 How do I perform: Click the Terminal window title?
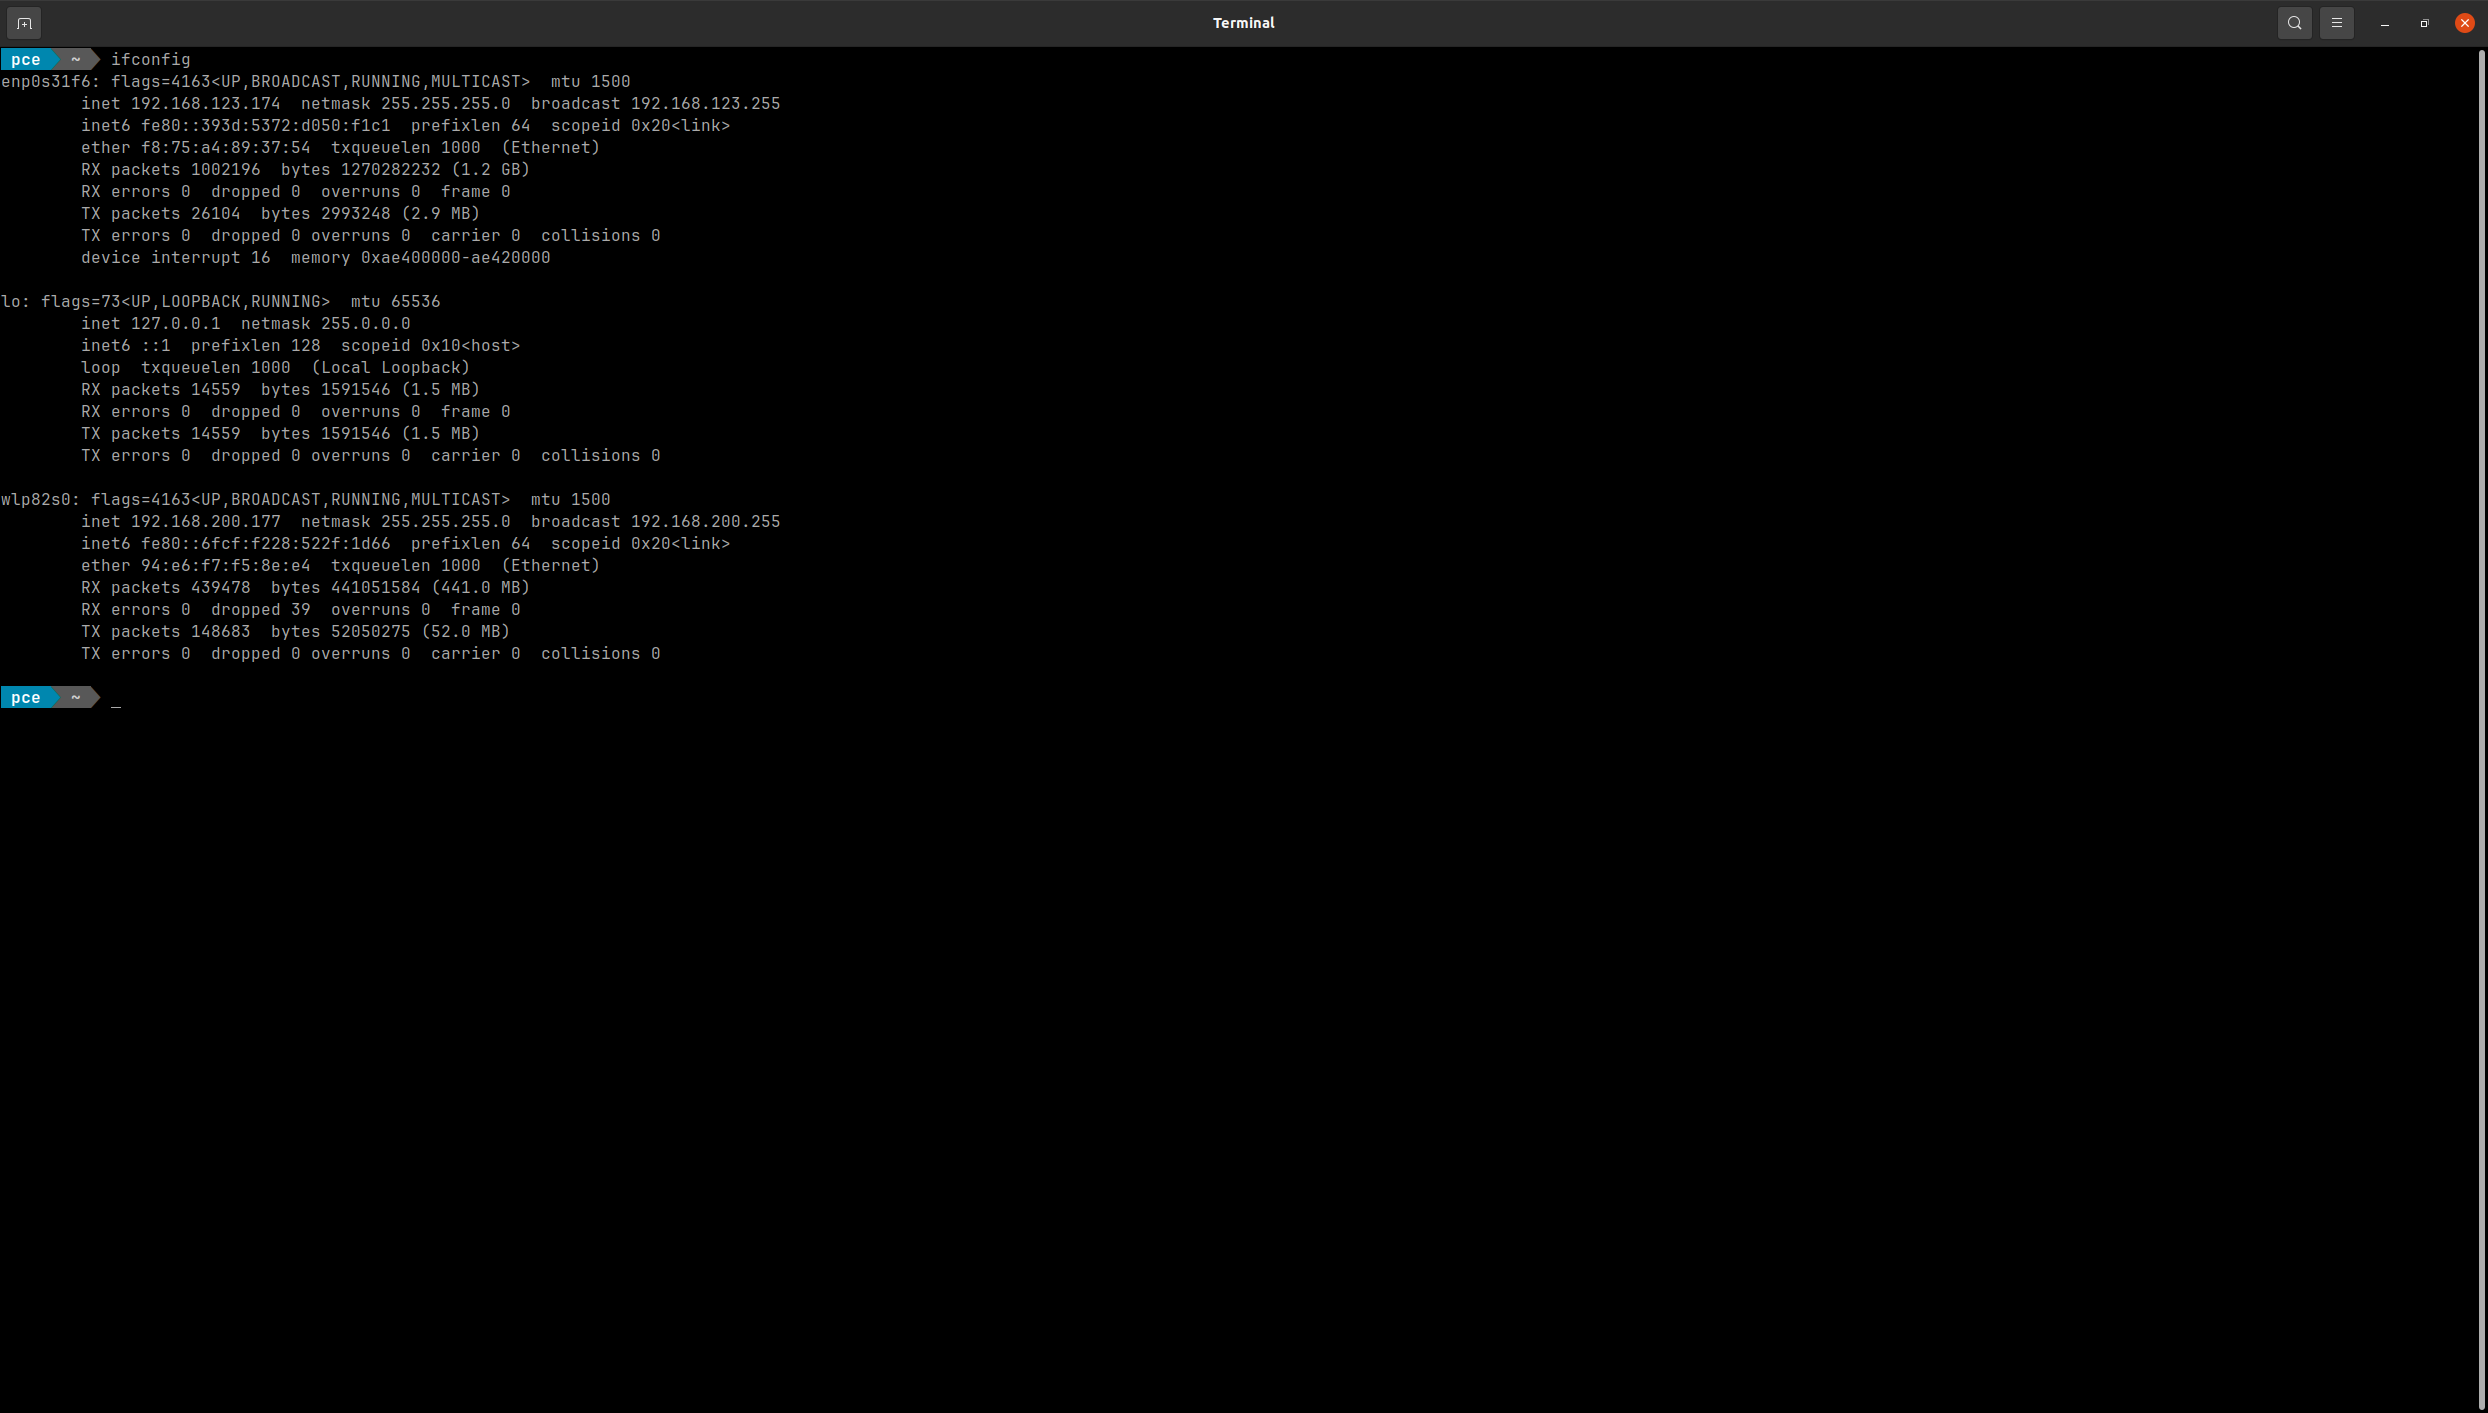[x=1244, y=23]
